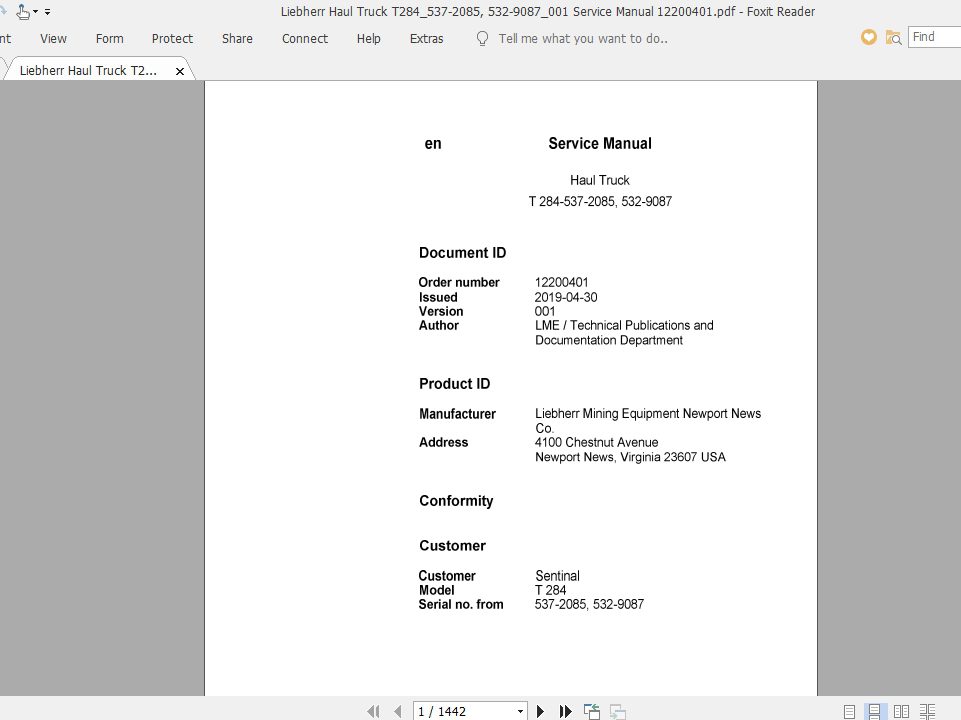Image resolution: width=961 pixels, height=720 pixels.
Task: Open Customize Quick Access Toolbar dropdown
Action: click(47, 12)
